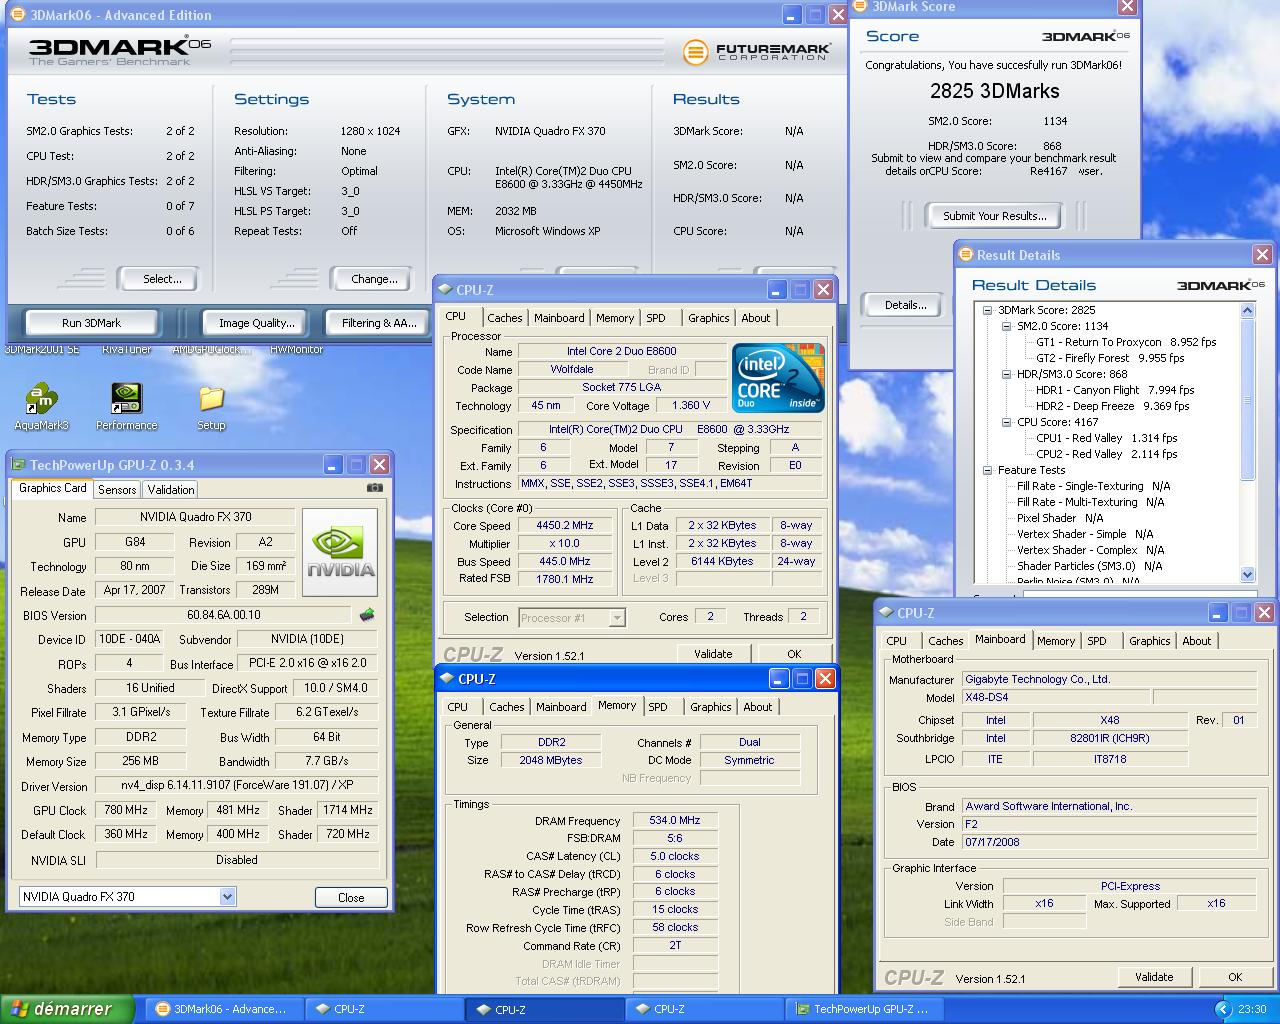Click the GPU-Z title bar icon
The width and height of the screenshot is (1280, 1024).
coord(17,465)
